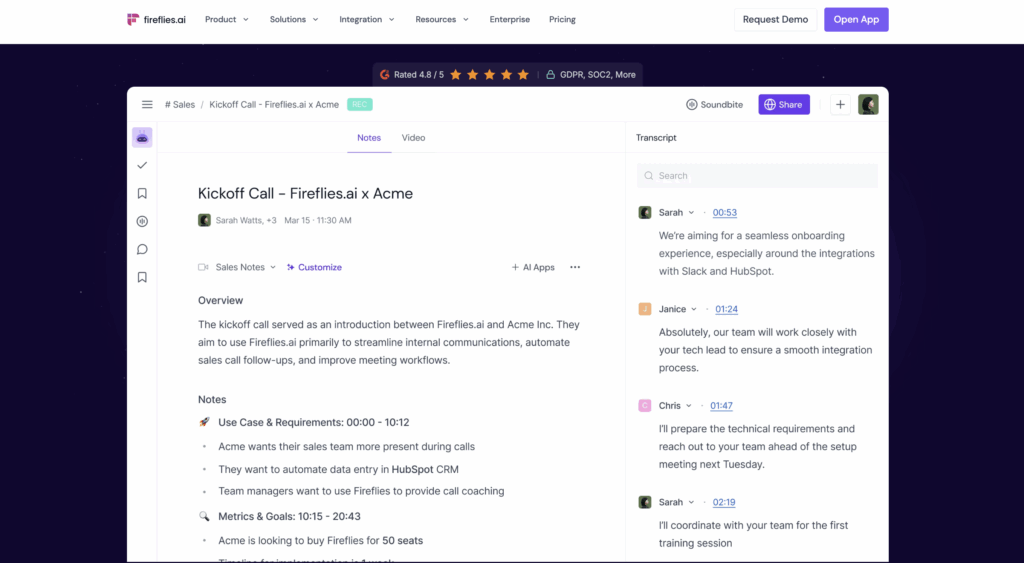Open the checkmark tasks sidebar icon

(142, 165)
